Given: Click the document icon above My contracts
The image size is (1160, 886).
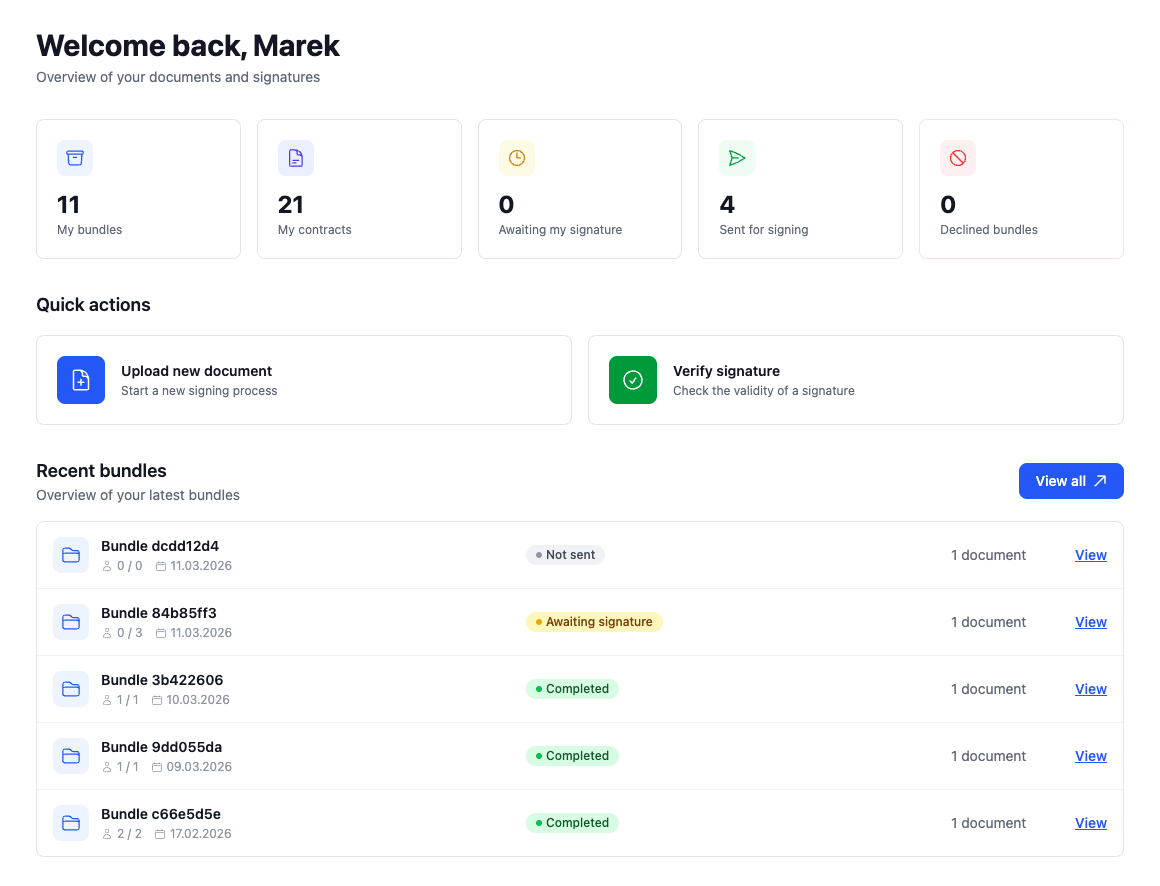Looking at the screenshot, I should point(295,158).
